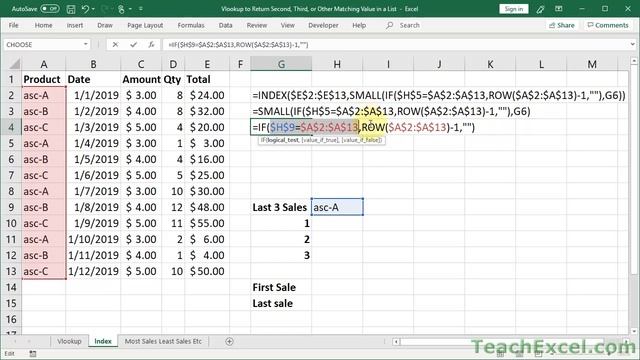The image size is (640, 360).
Task: Click the $55.00 total cell
Action: click(x=207, y=223)
